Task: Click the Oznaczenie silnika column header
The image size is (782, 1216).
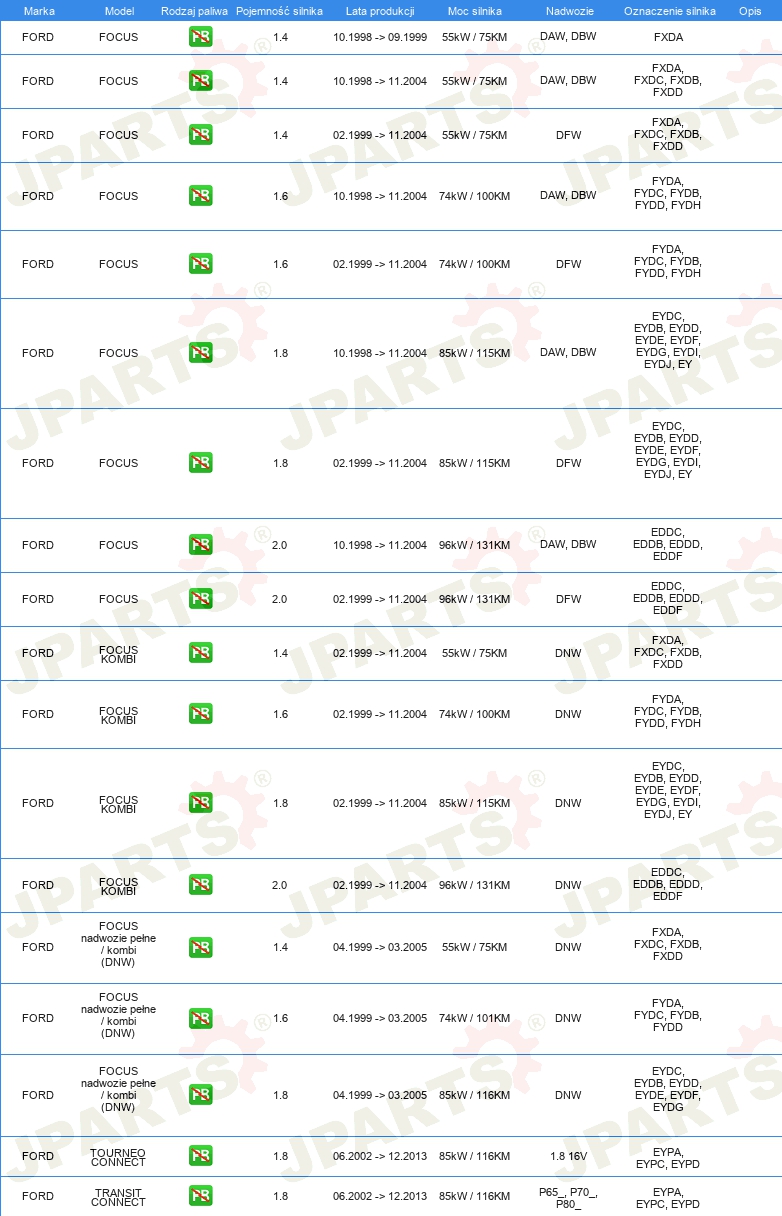Action: 670,11
